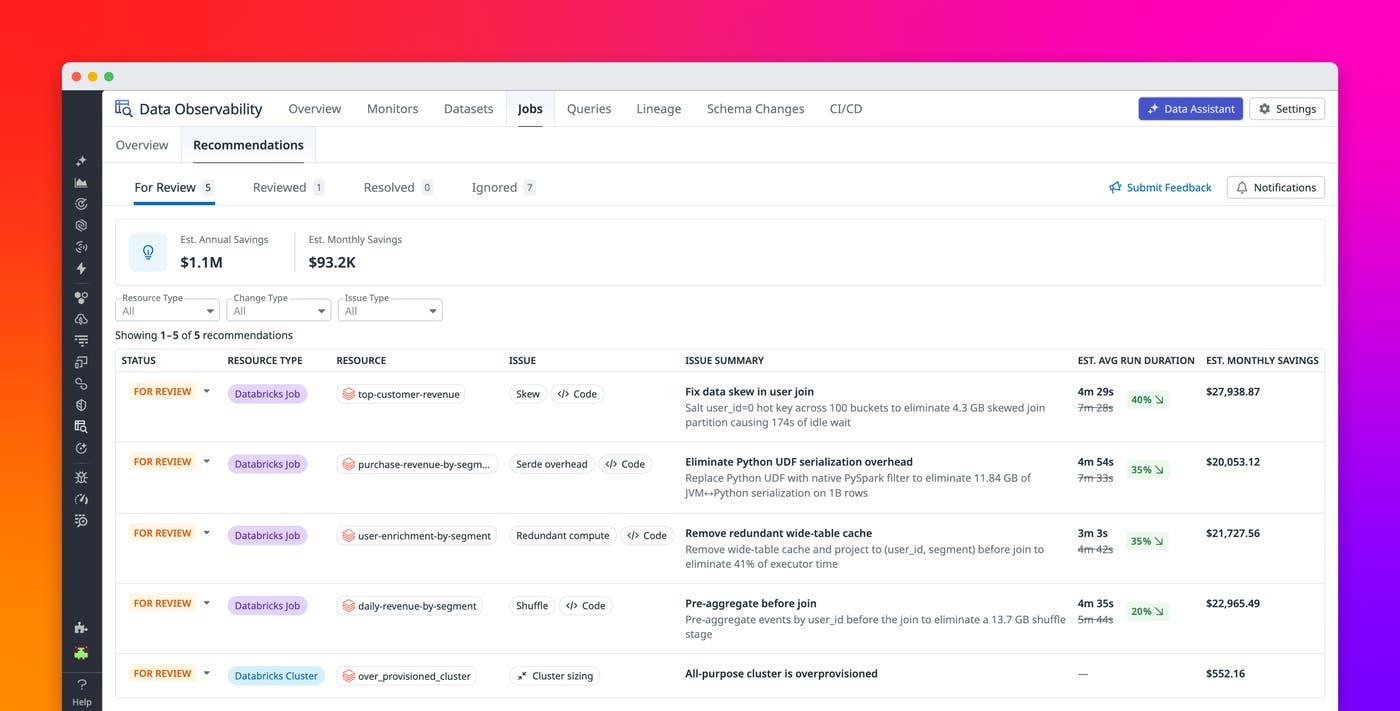This screenshot has height=711, width=1400.
Task: Open the area-chart dashboards icon in sidebar
Action: tap(81, 183)
